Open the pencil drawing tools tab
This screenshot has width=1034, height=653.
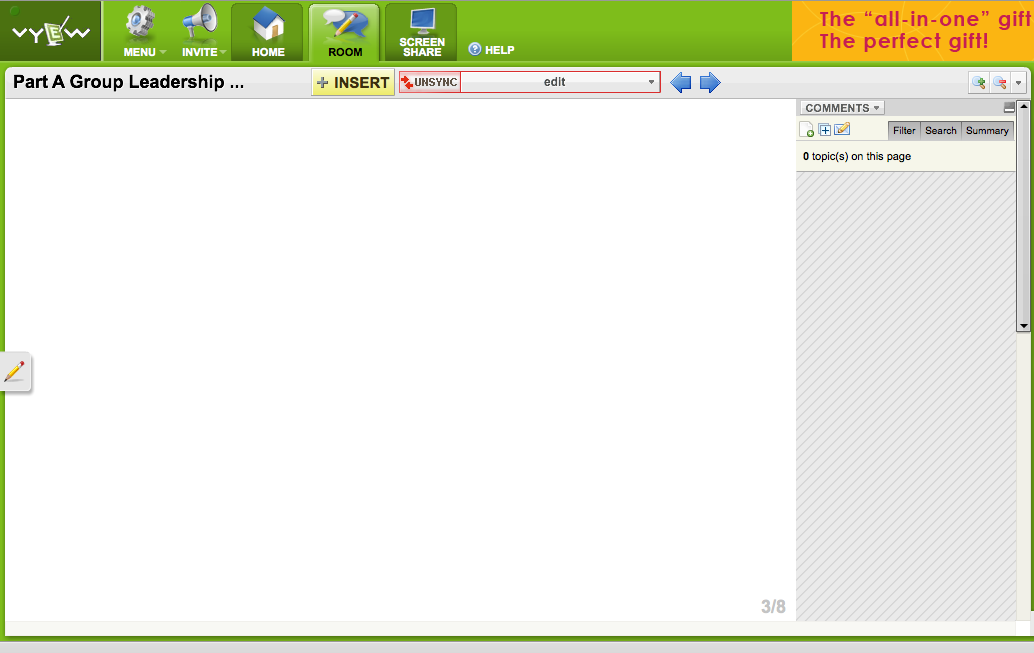[15, 371]
